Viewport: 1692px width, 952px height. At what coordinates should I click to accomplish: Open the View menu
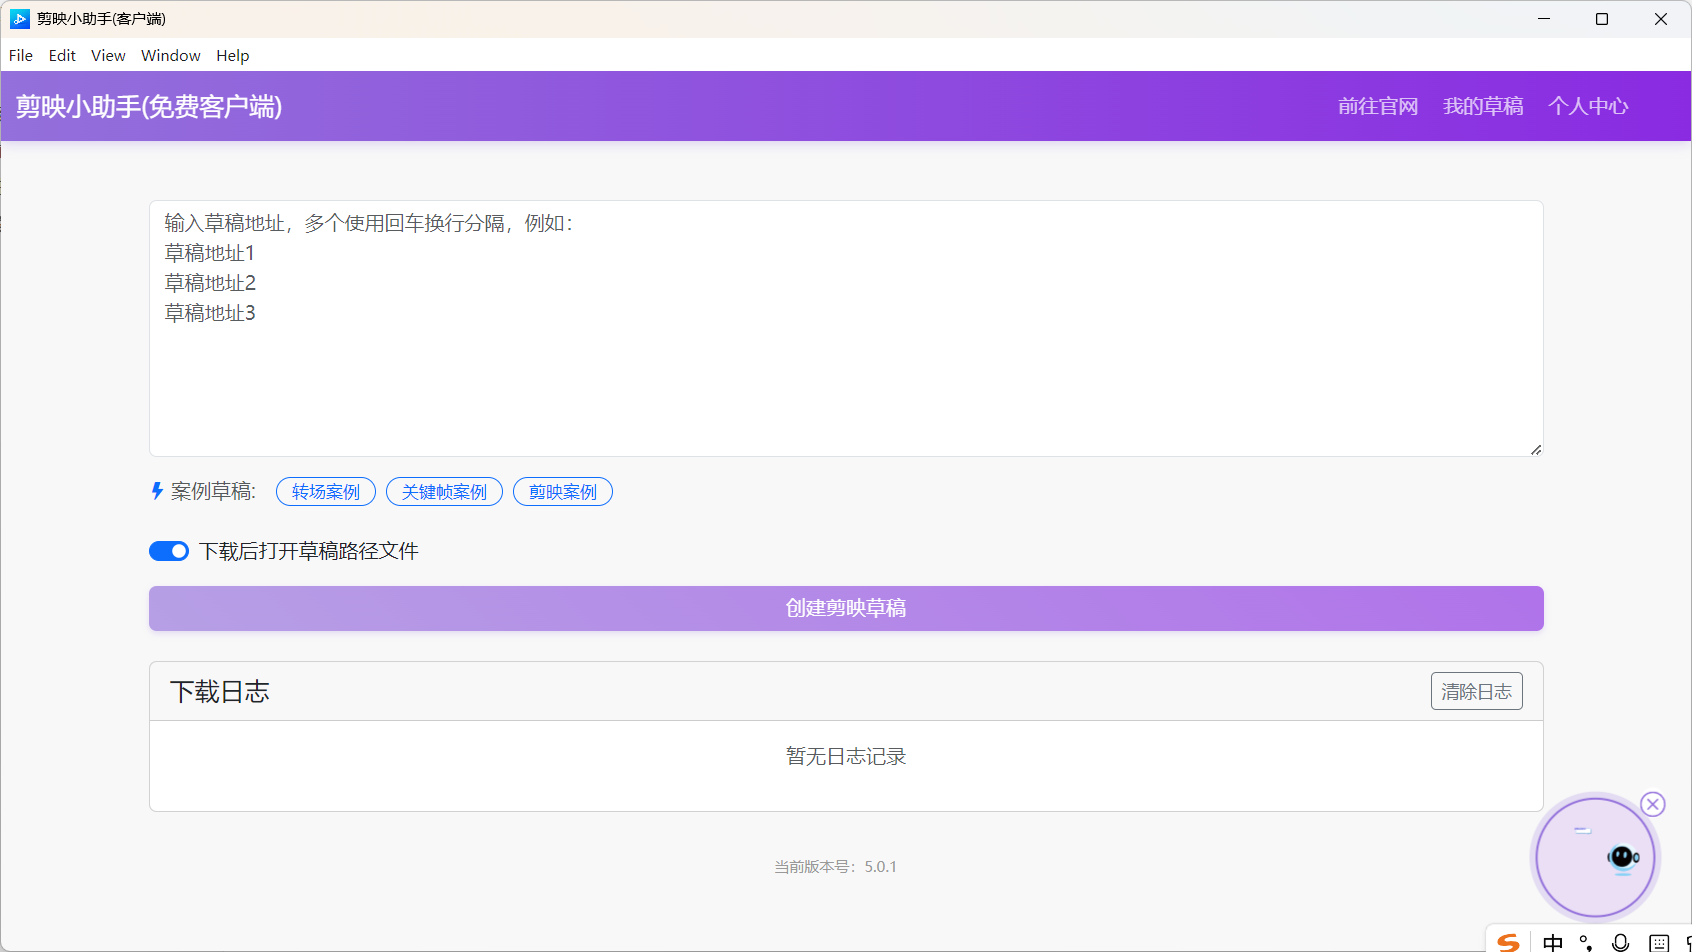click(x=108, y=56)
